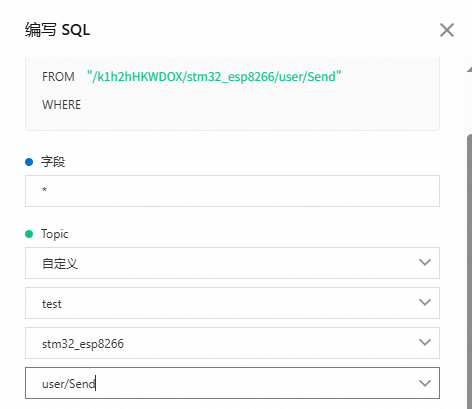
Task: Click the vertical scrollbar thumb
Action: click(470, 270)
